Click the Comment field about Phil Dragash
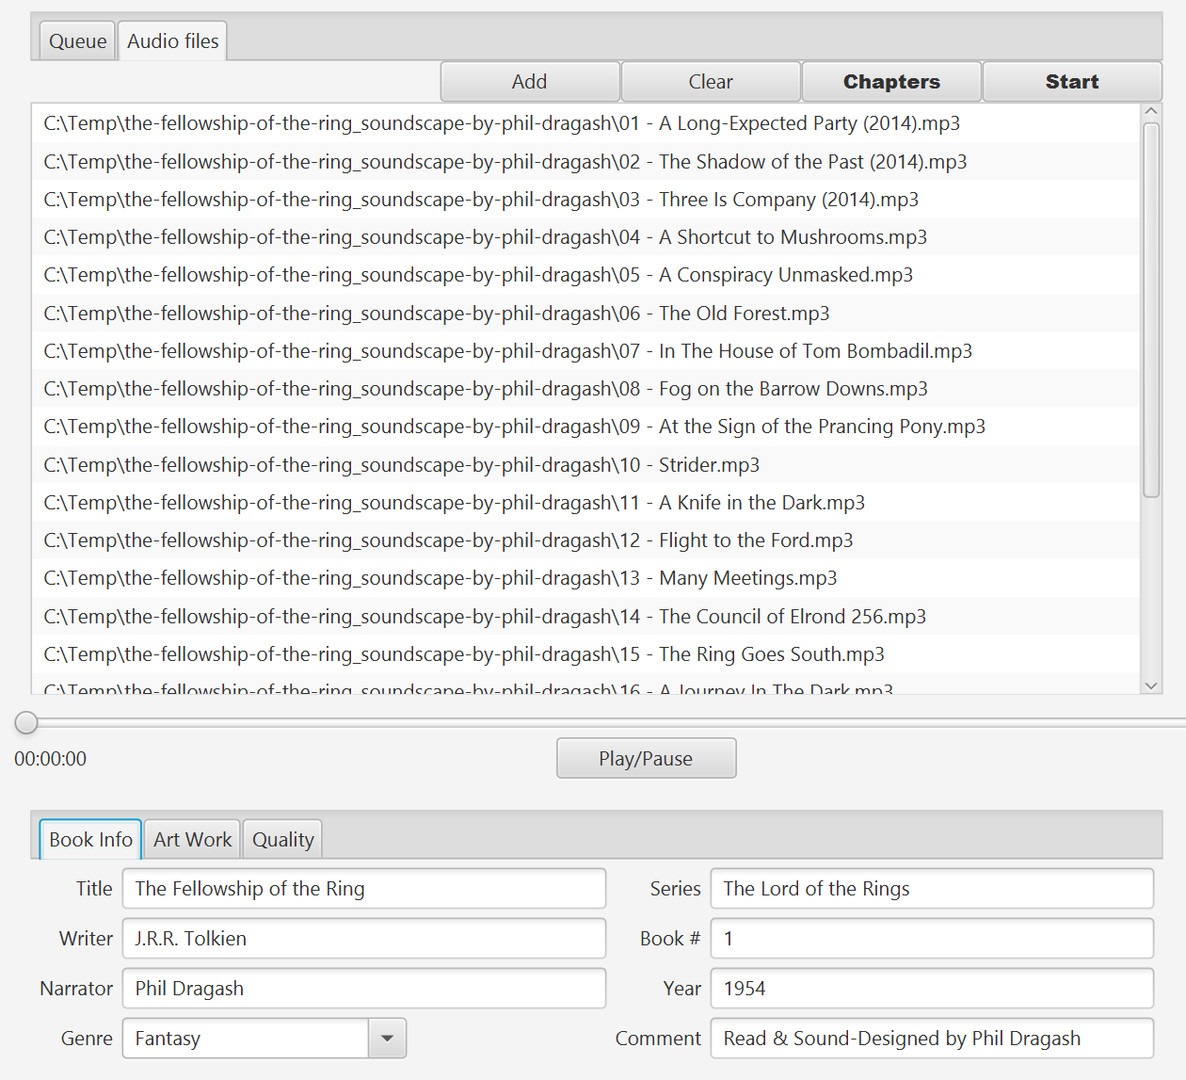This screenshot has height=1080, width=1186. (930, 1038)
